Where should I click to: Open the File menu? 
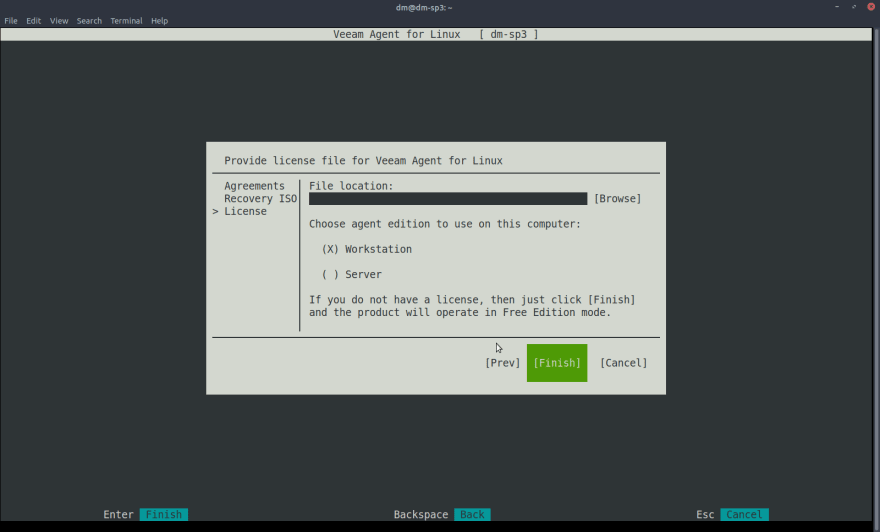click(x=11, y=21)
